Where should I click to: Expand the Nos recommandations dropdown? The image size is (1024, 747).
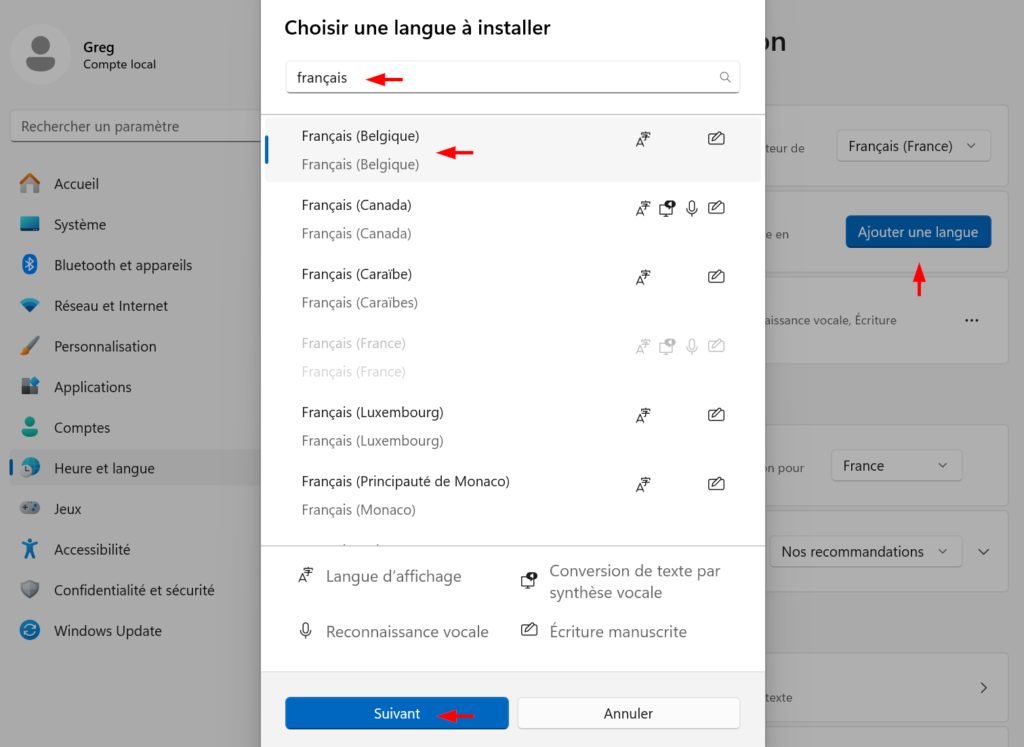(x=865, y=552)
